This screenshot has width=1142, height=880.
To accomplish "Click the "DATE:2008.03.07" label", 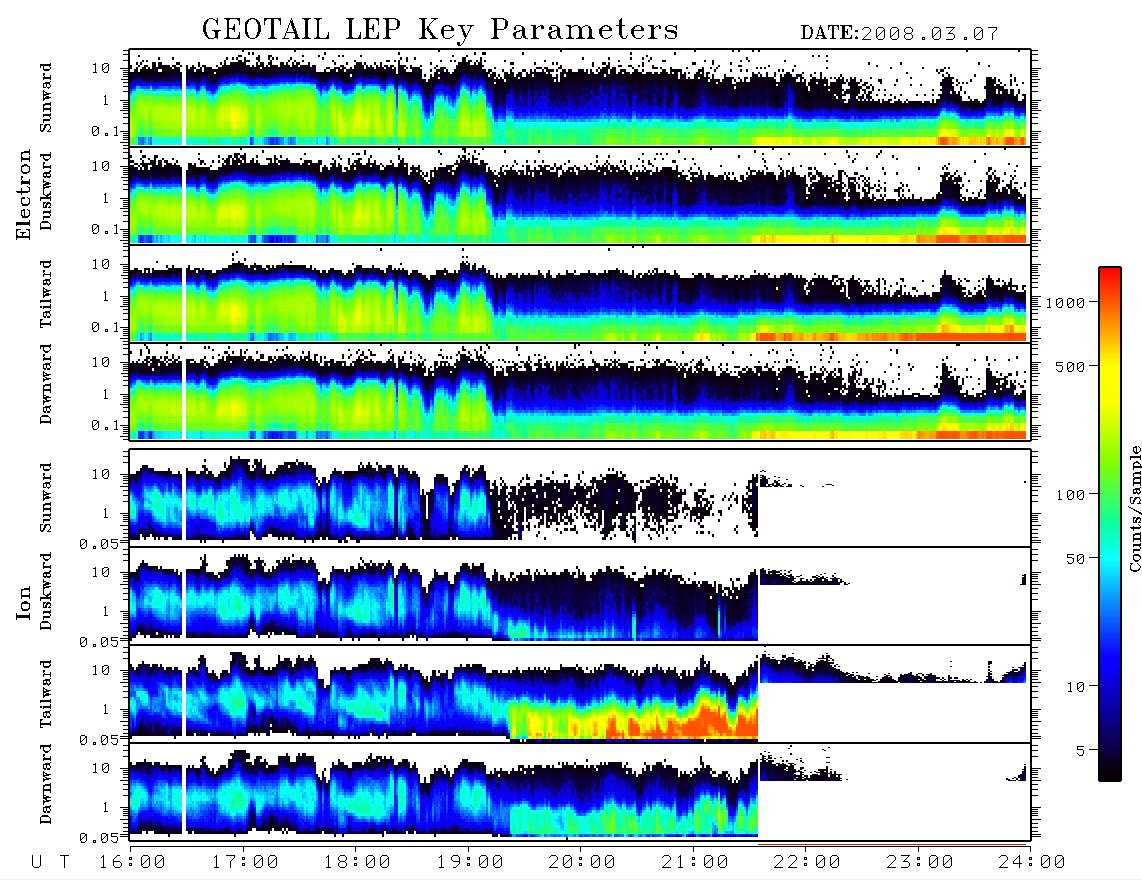I will pos(899,34).
